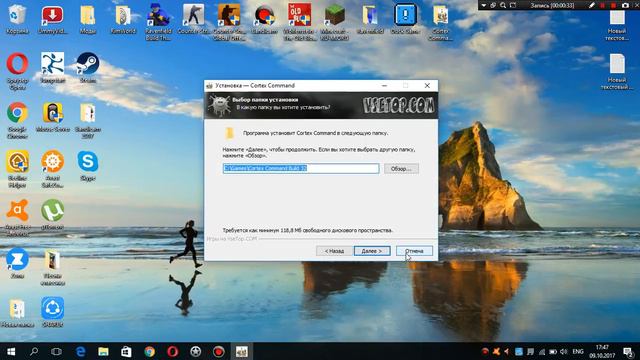Screen dimensions: 640x360
Task: Open the Action Center notifications icon
Action: pyautogui.click(x=629, y=351)
